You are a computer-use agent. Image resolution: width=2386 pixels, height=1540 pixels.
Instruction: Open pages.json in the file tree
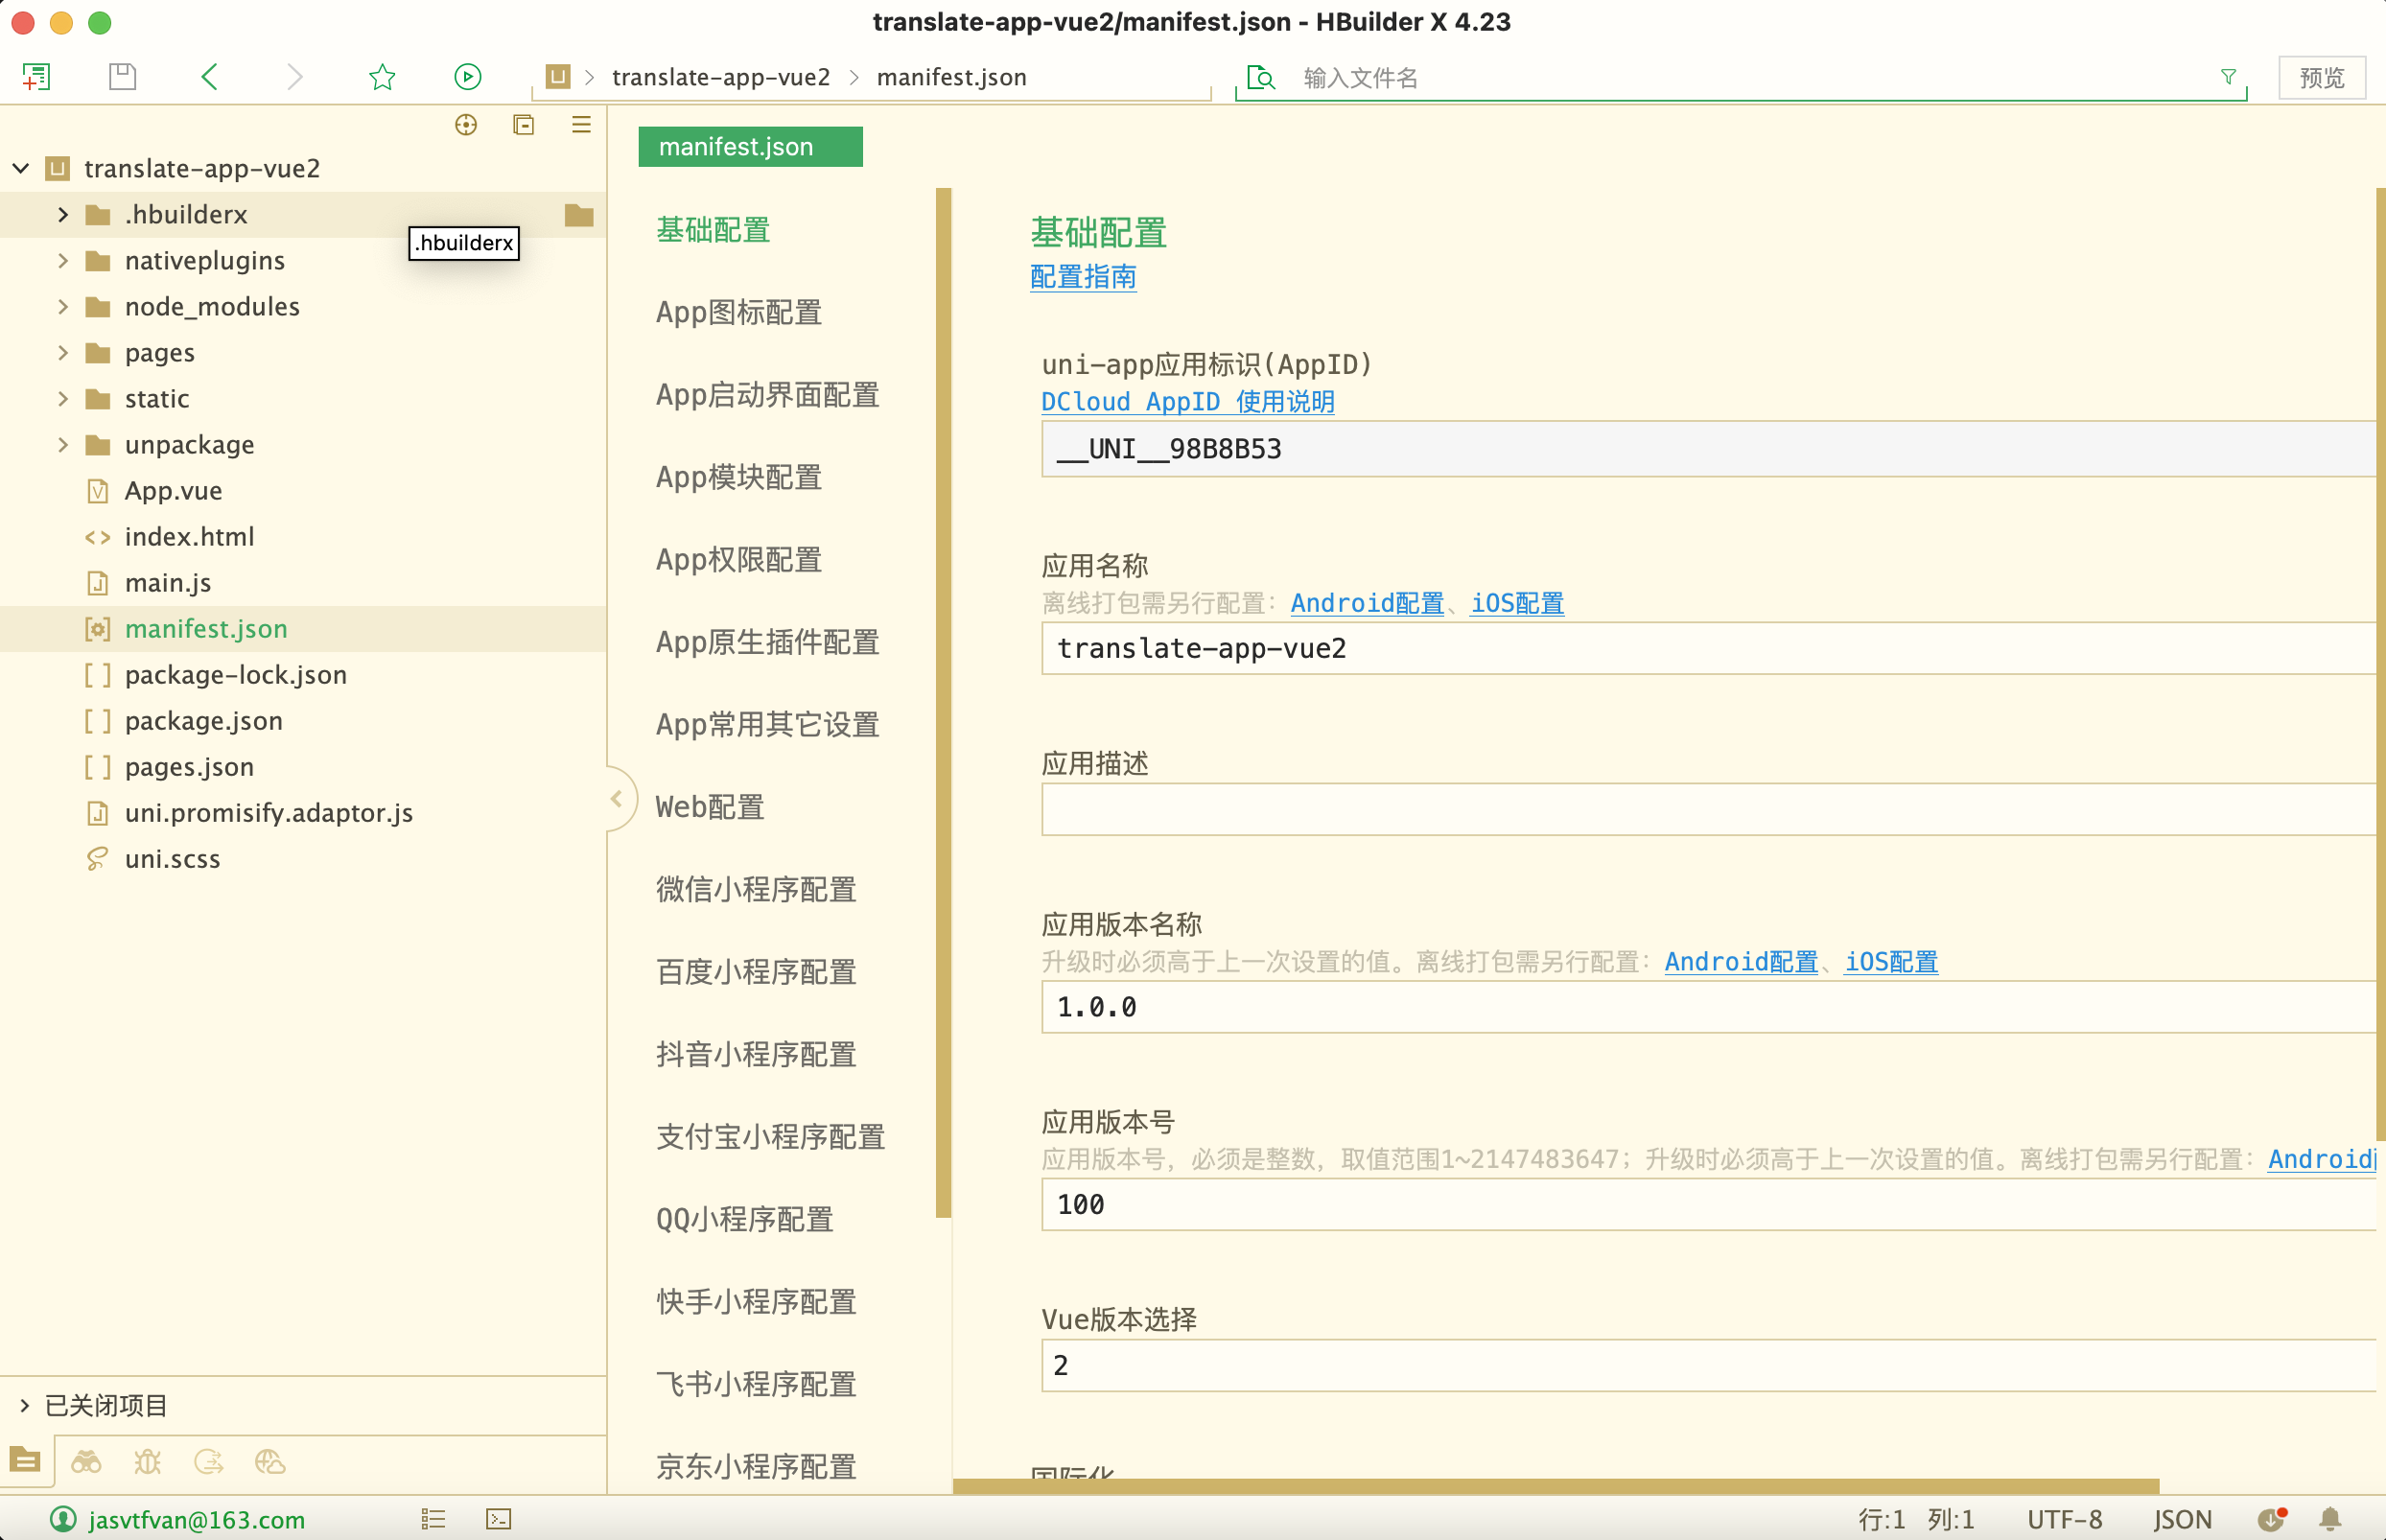point(189,767)
